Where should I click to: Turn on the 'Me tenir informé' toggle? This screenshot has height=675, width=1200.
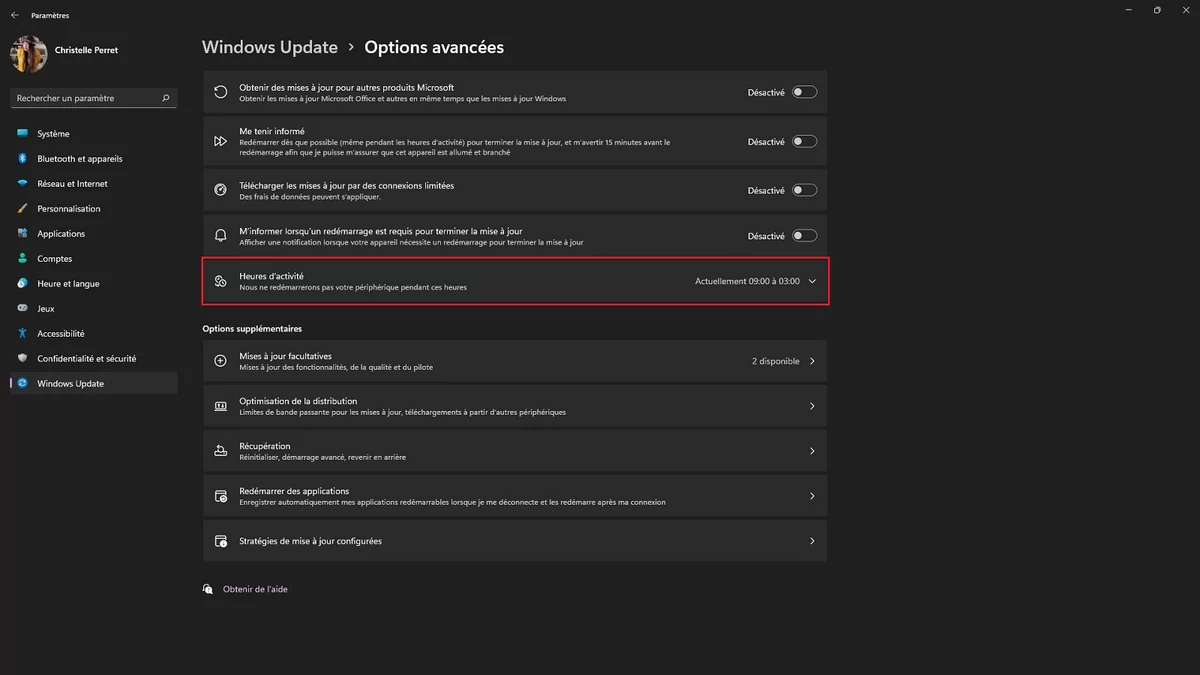804,142
